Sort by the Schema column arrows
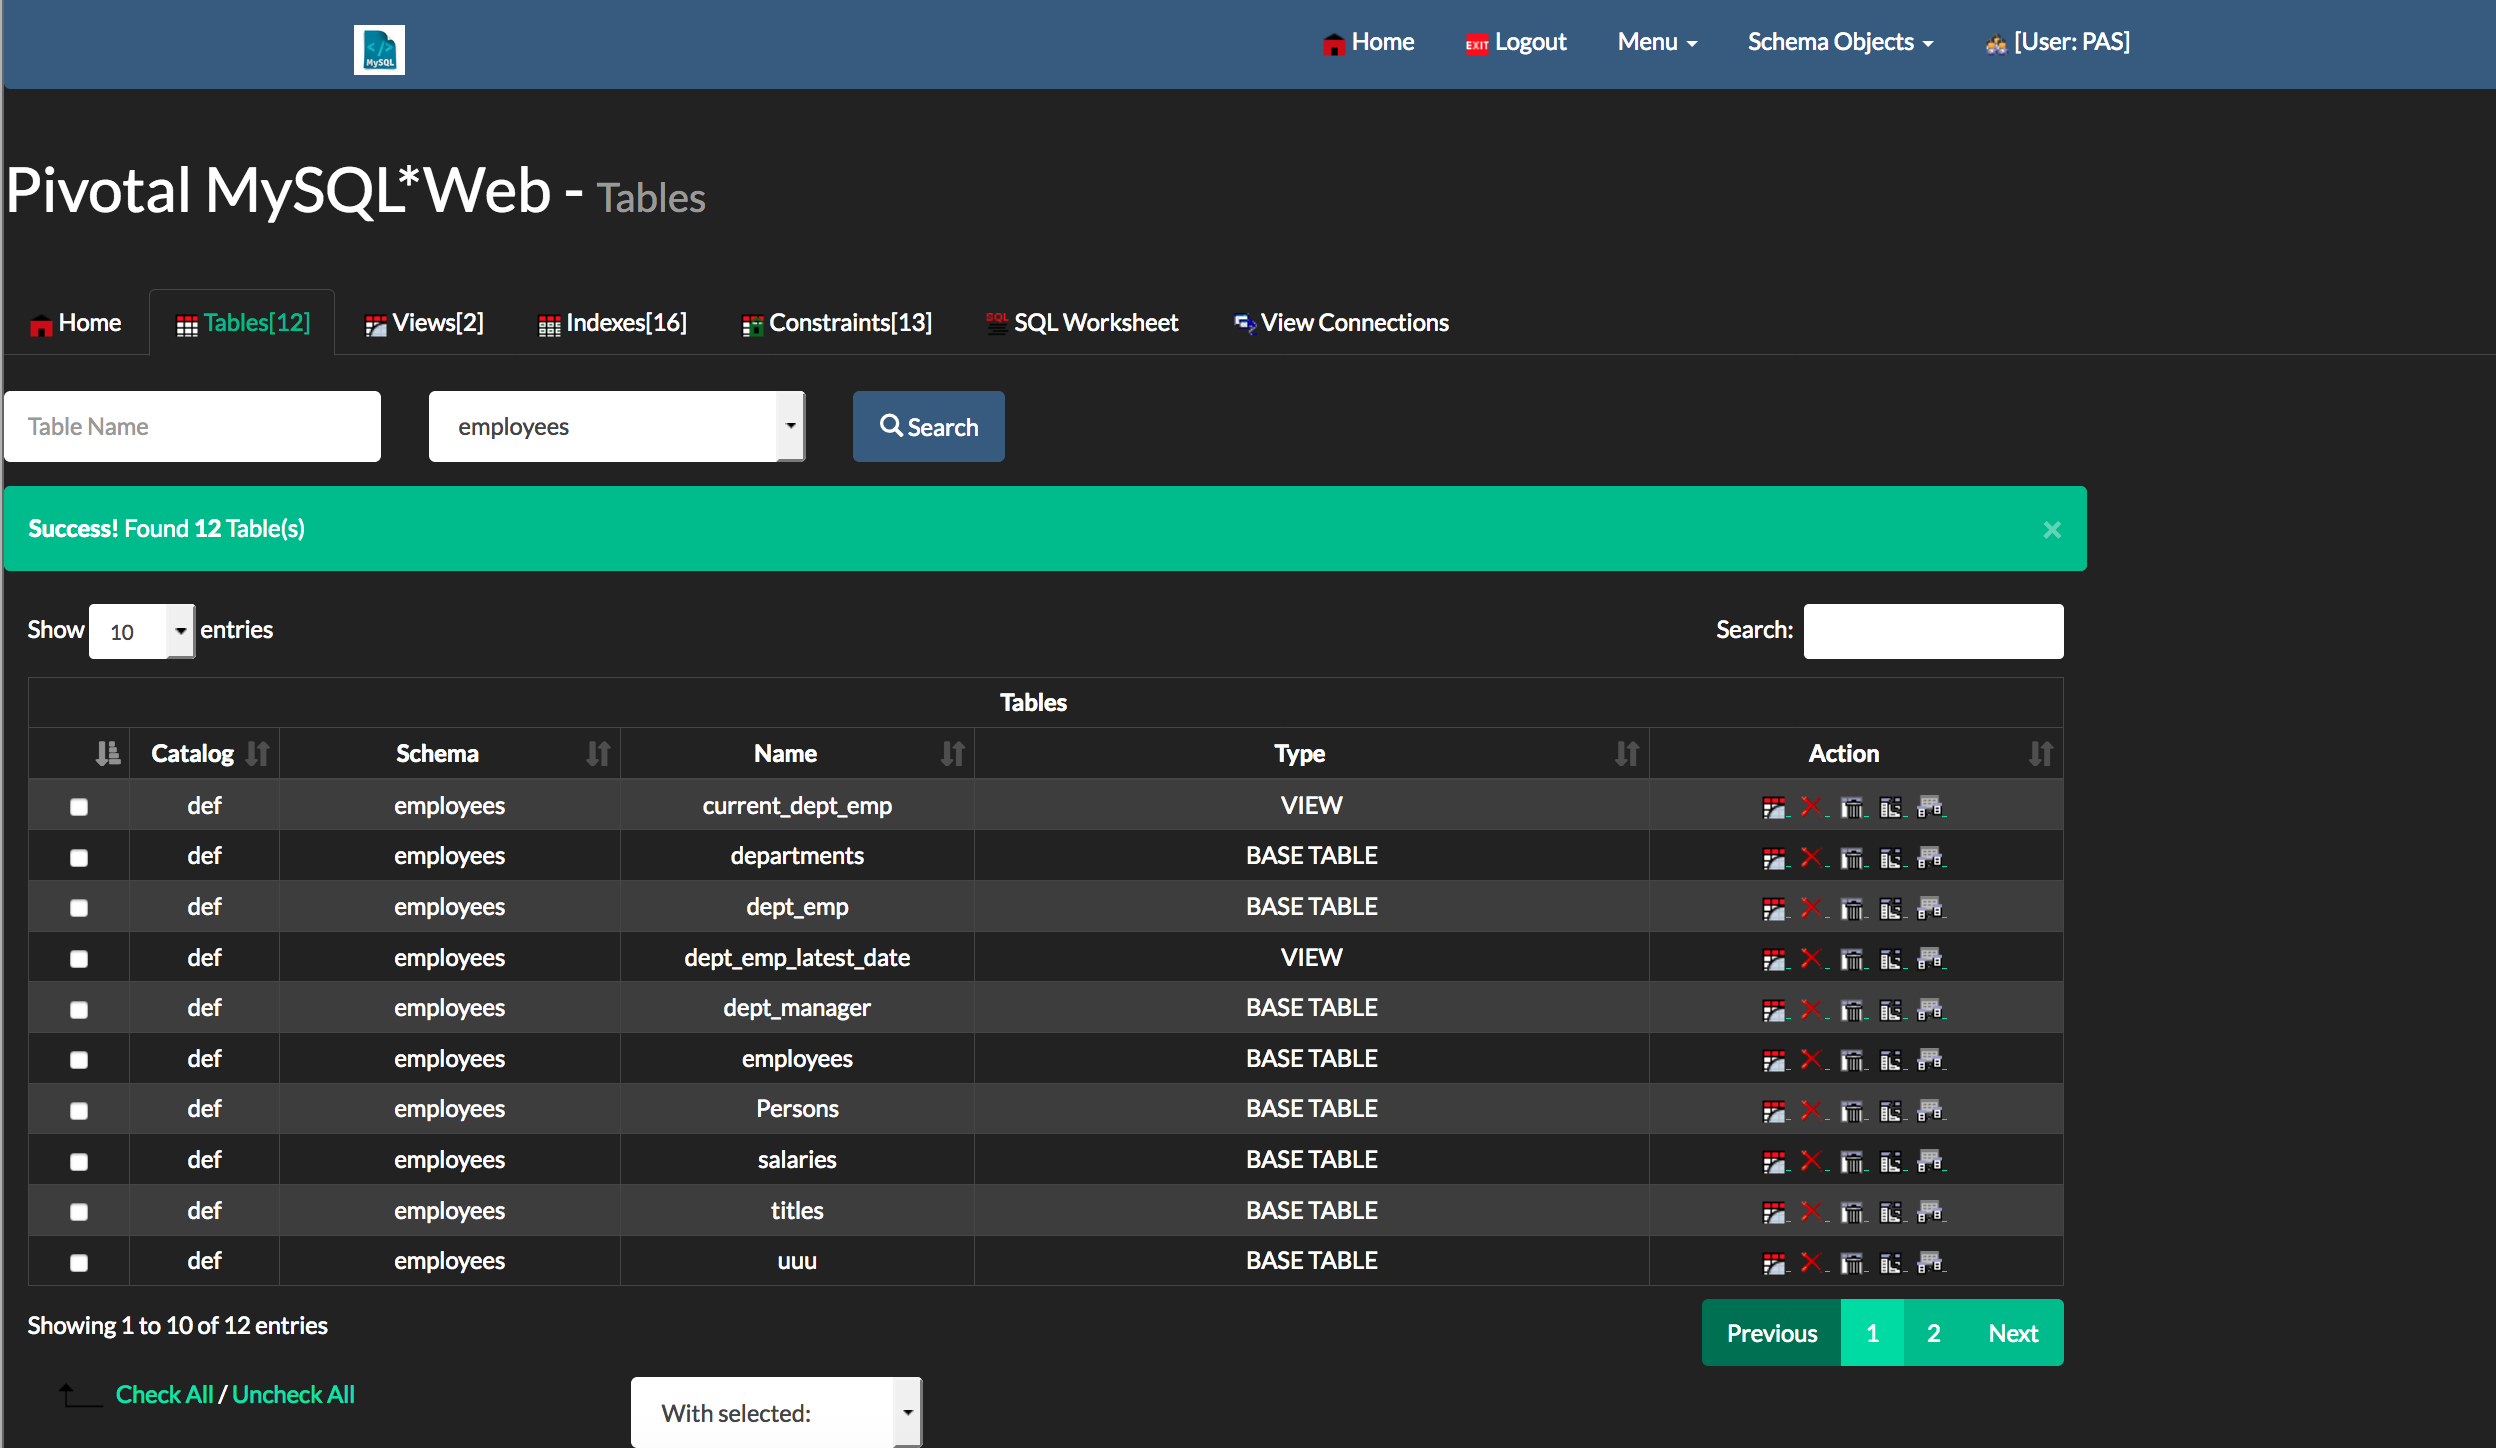2496x1448 pixels. 598,754
